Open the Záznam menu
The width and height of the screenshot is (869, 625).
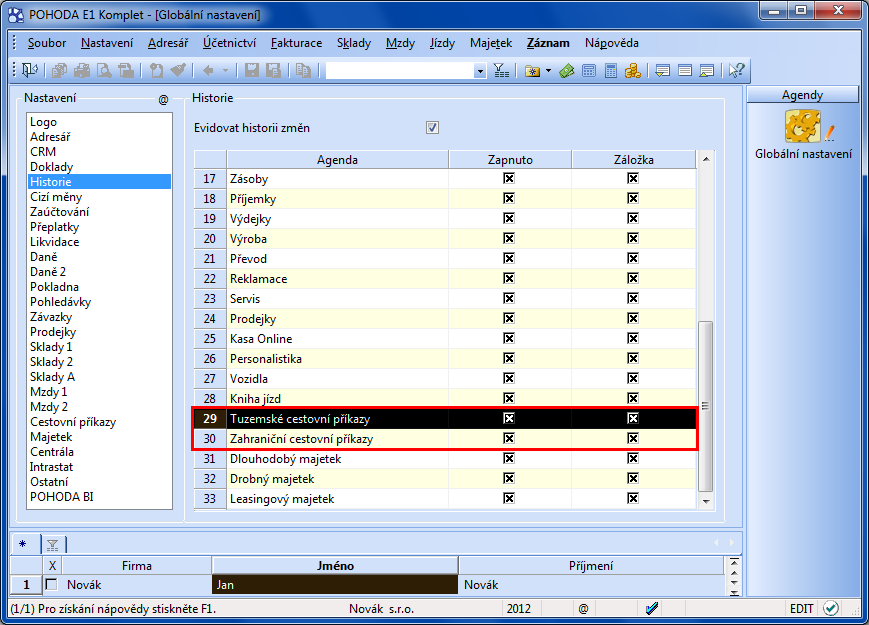point(548,43)
